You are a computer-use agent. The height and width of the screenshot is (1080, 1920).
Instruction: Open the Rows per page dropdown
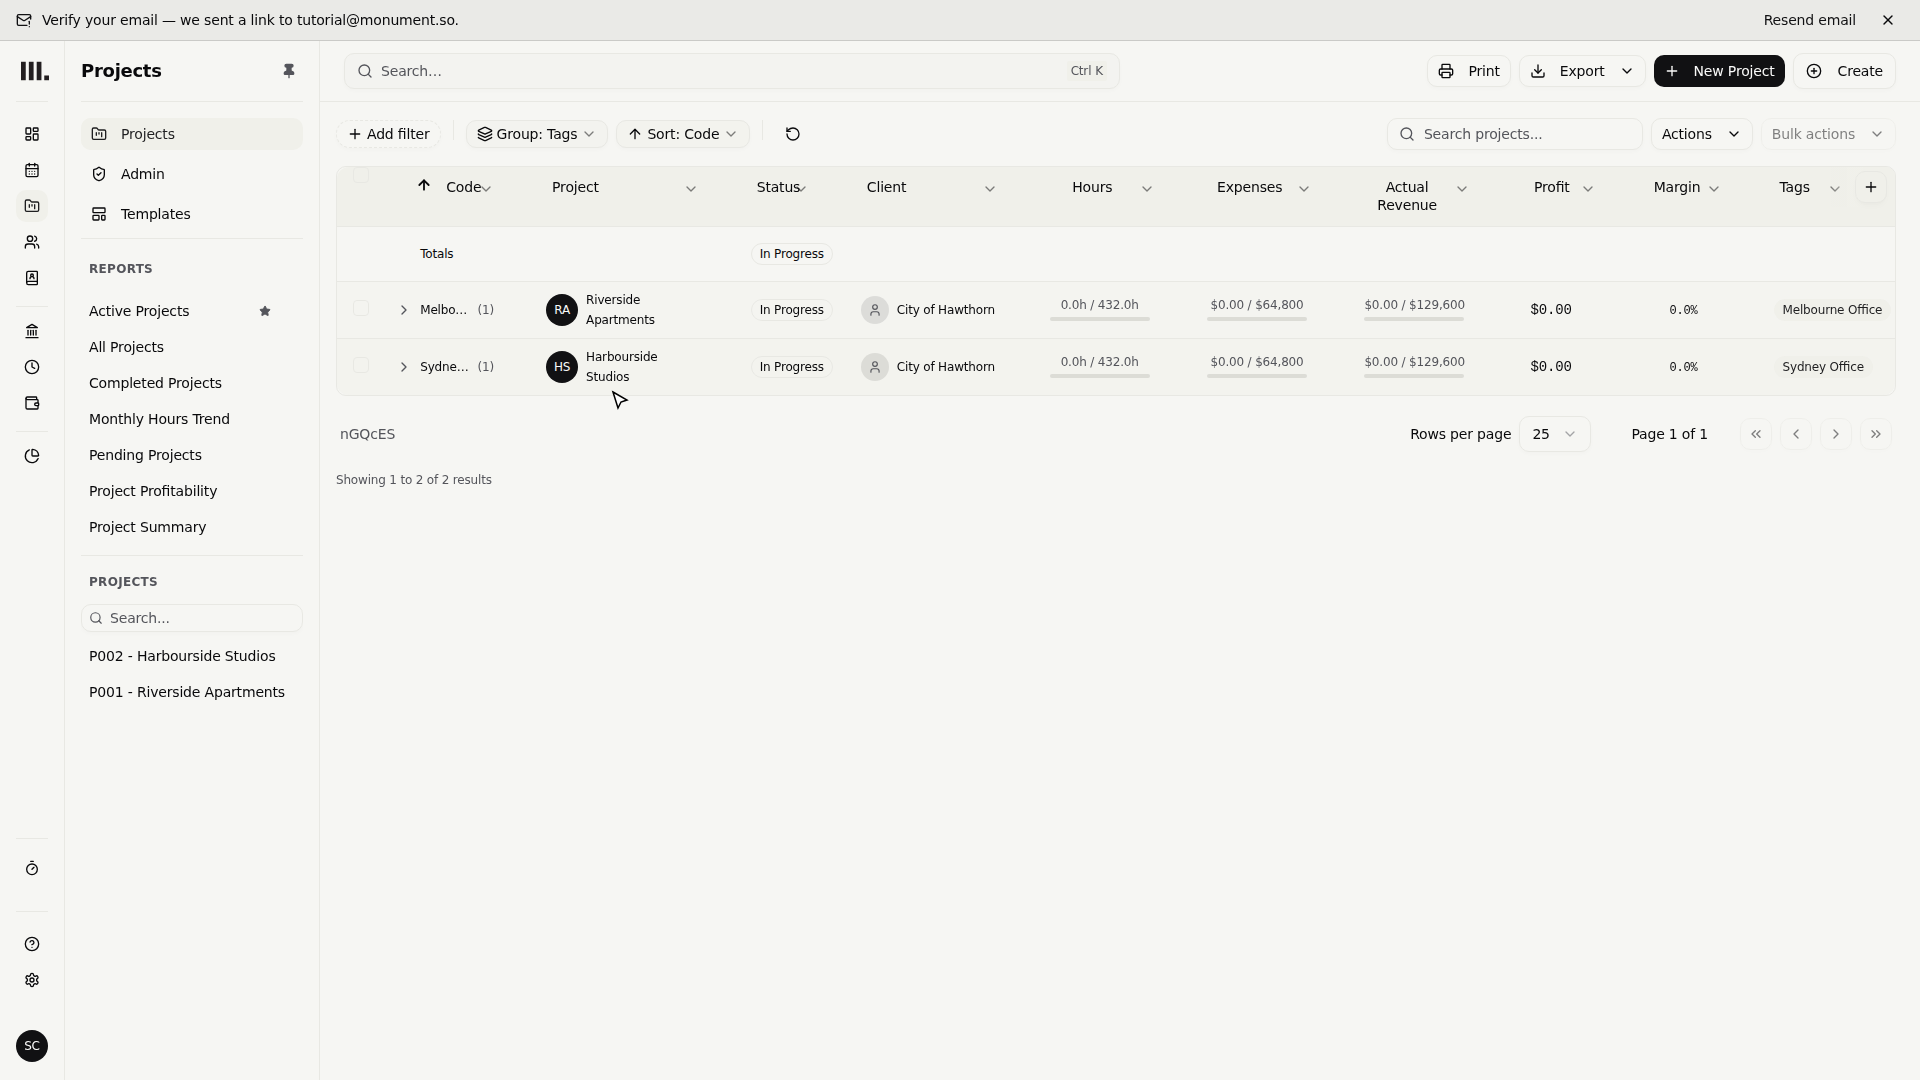(x=1554, y=434)
